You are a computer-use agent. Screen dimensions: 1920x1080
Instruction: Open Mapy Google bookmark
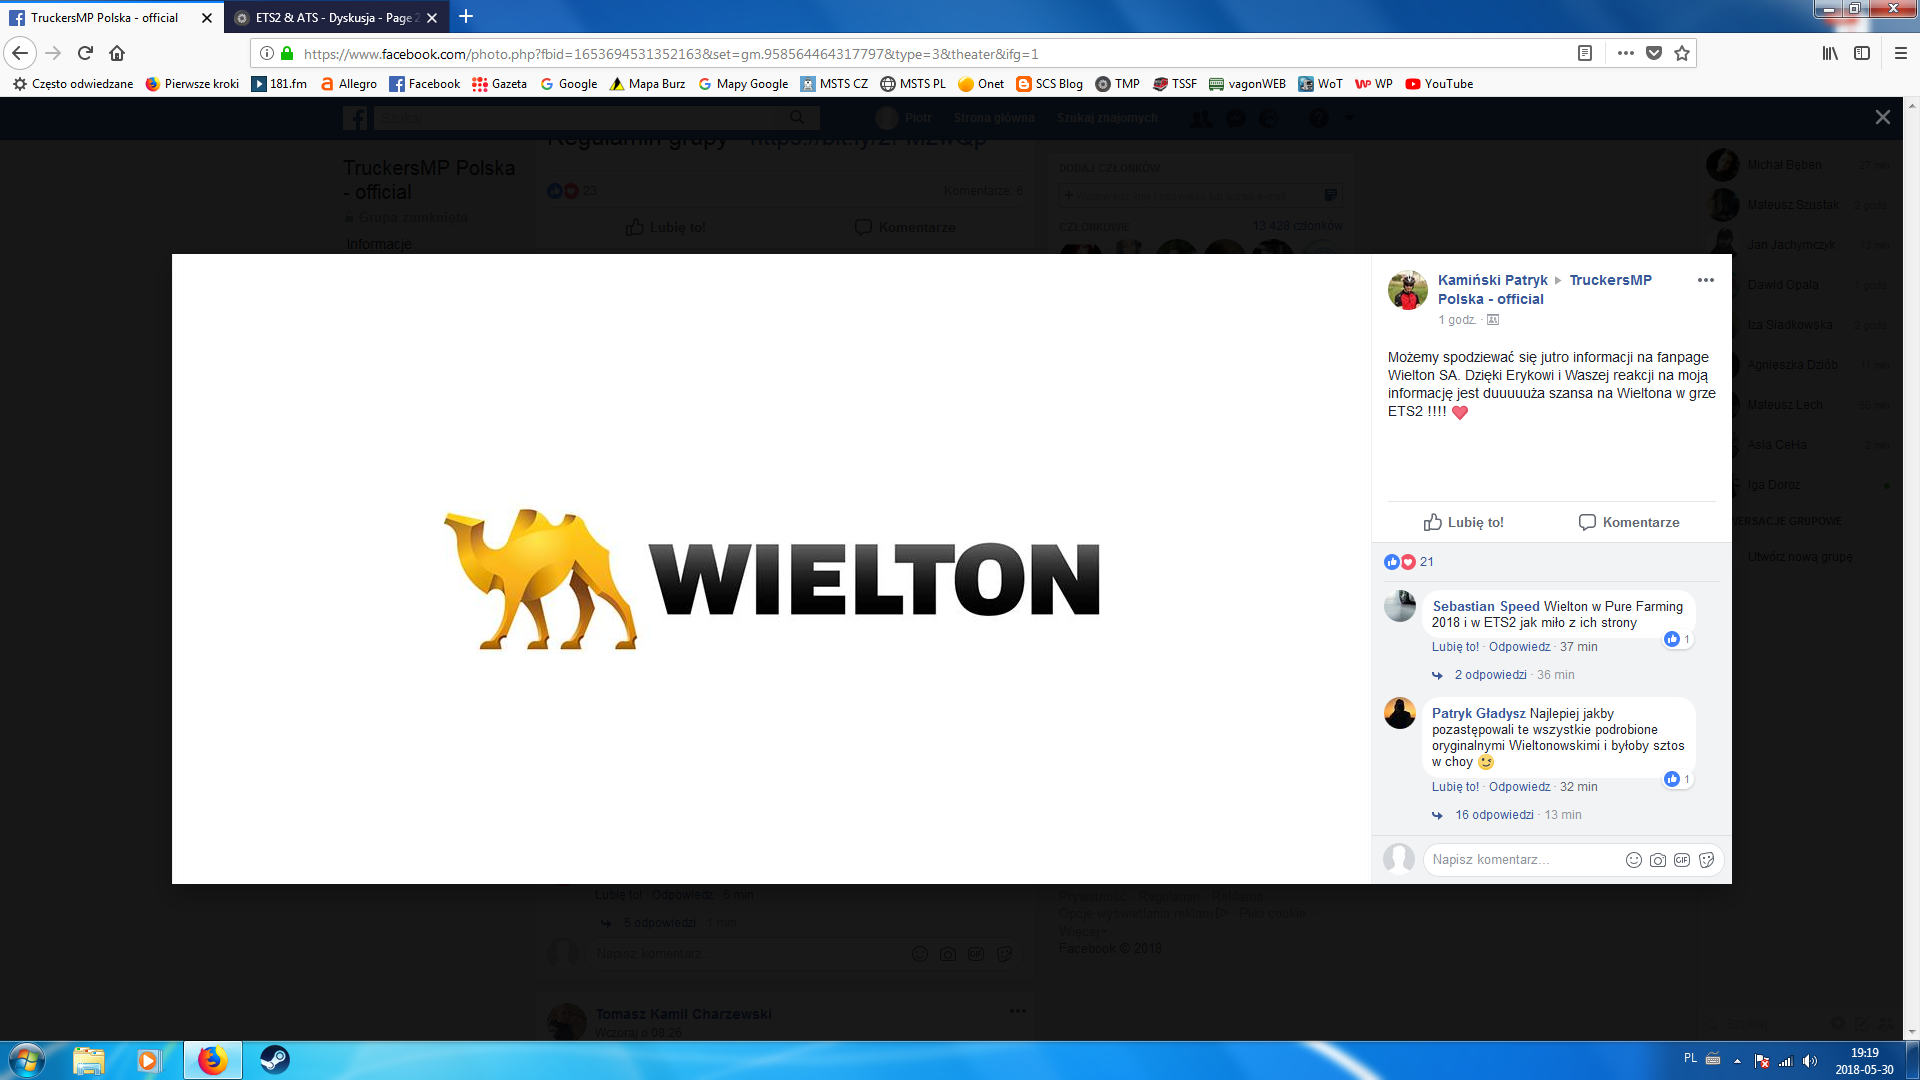pos(743,84)
